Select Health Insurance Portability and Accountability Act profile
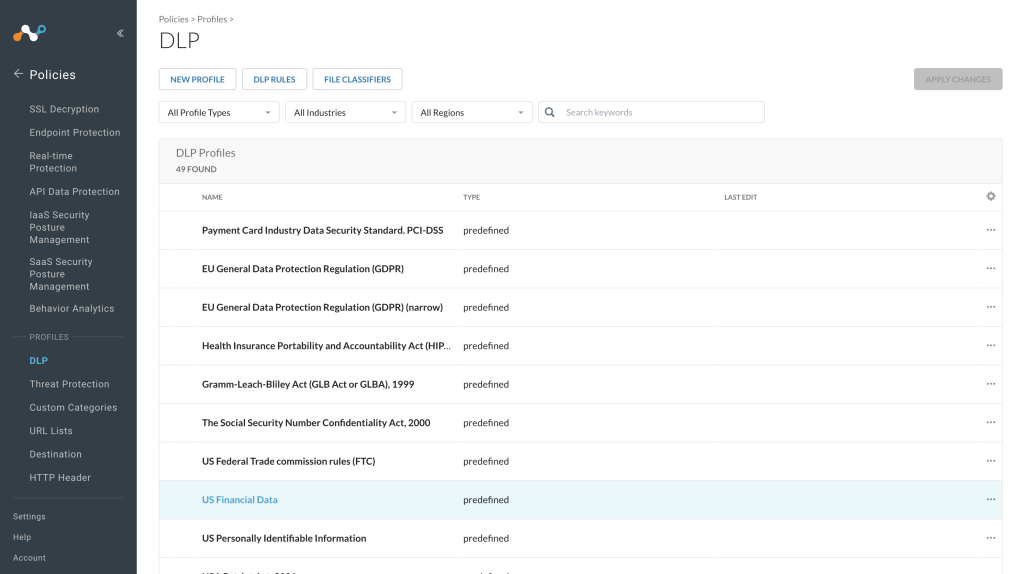 click(x=326, y=345)
